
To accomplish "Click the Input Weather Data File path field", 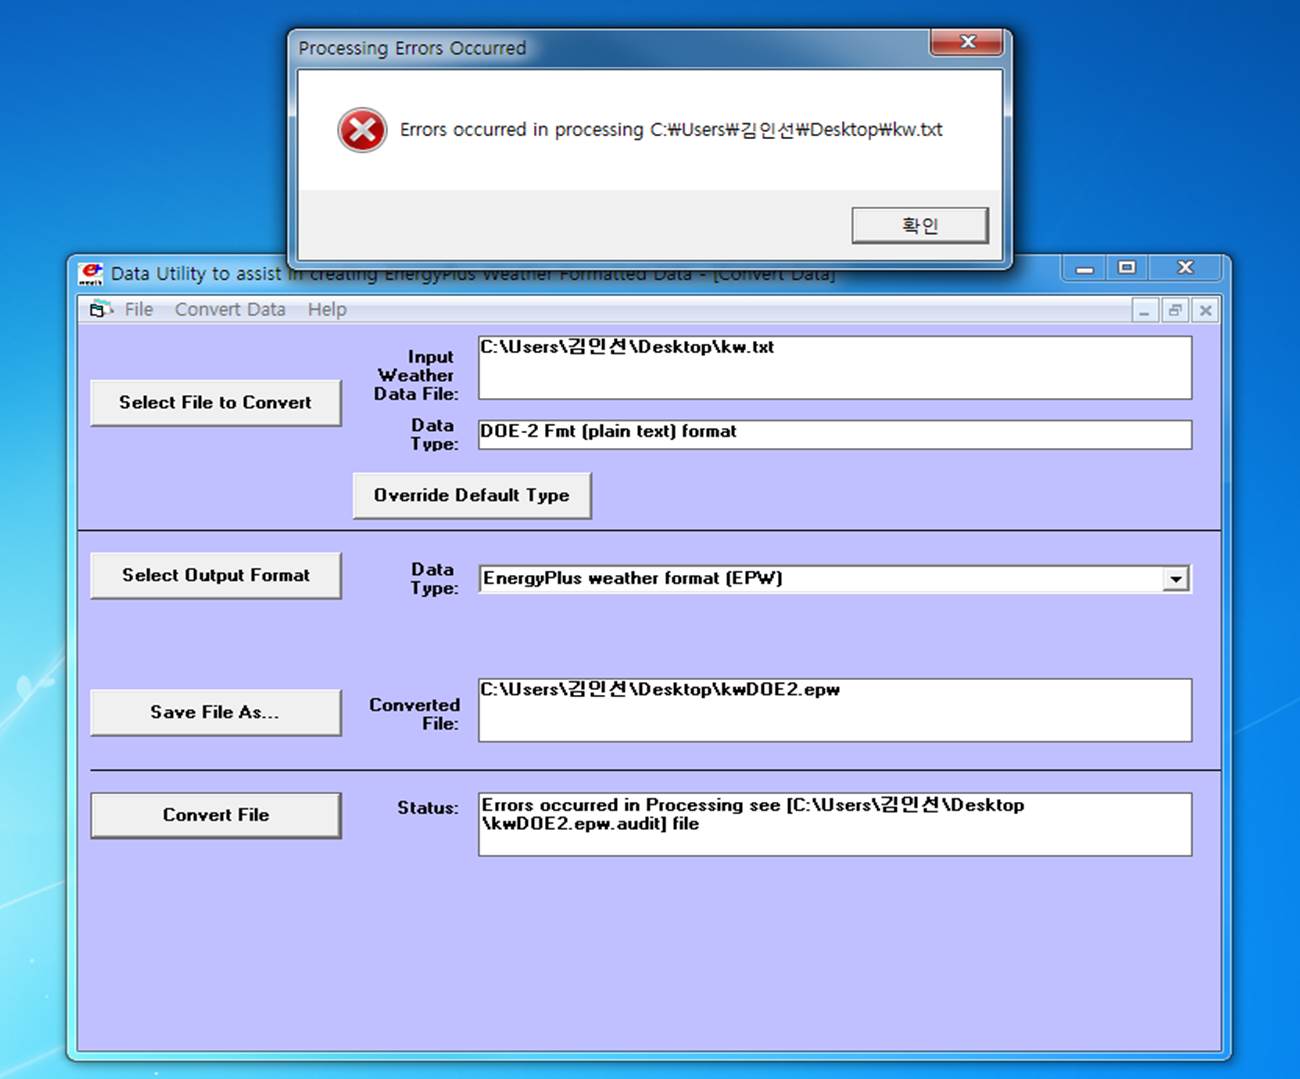I will tap(834, 367).
